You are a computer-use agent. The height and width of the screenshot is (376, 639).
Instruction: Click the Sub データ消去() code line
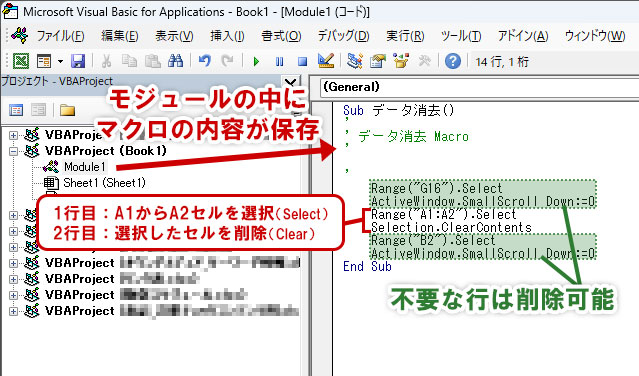398,110
